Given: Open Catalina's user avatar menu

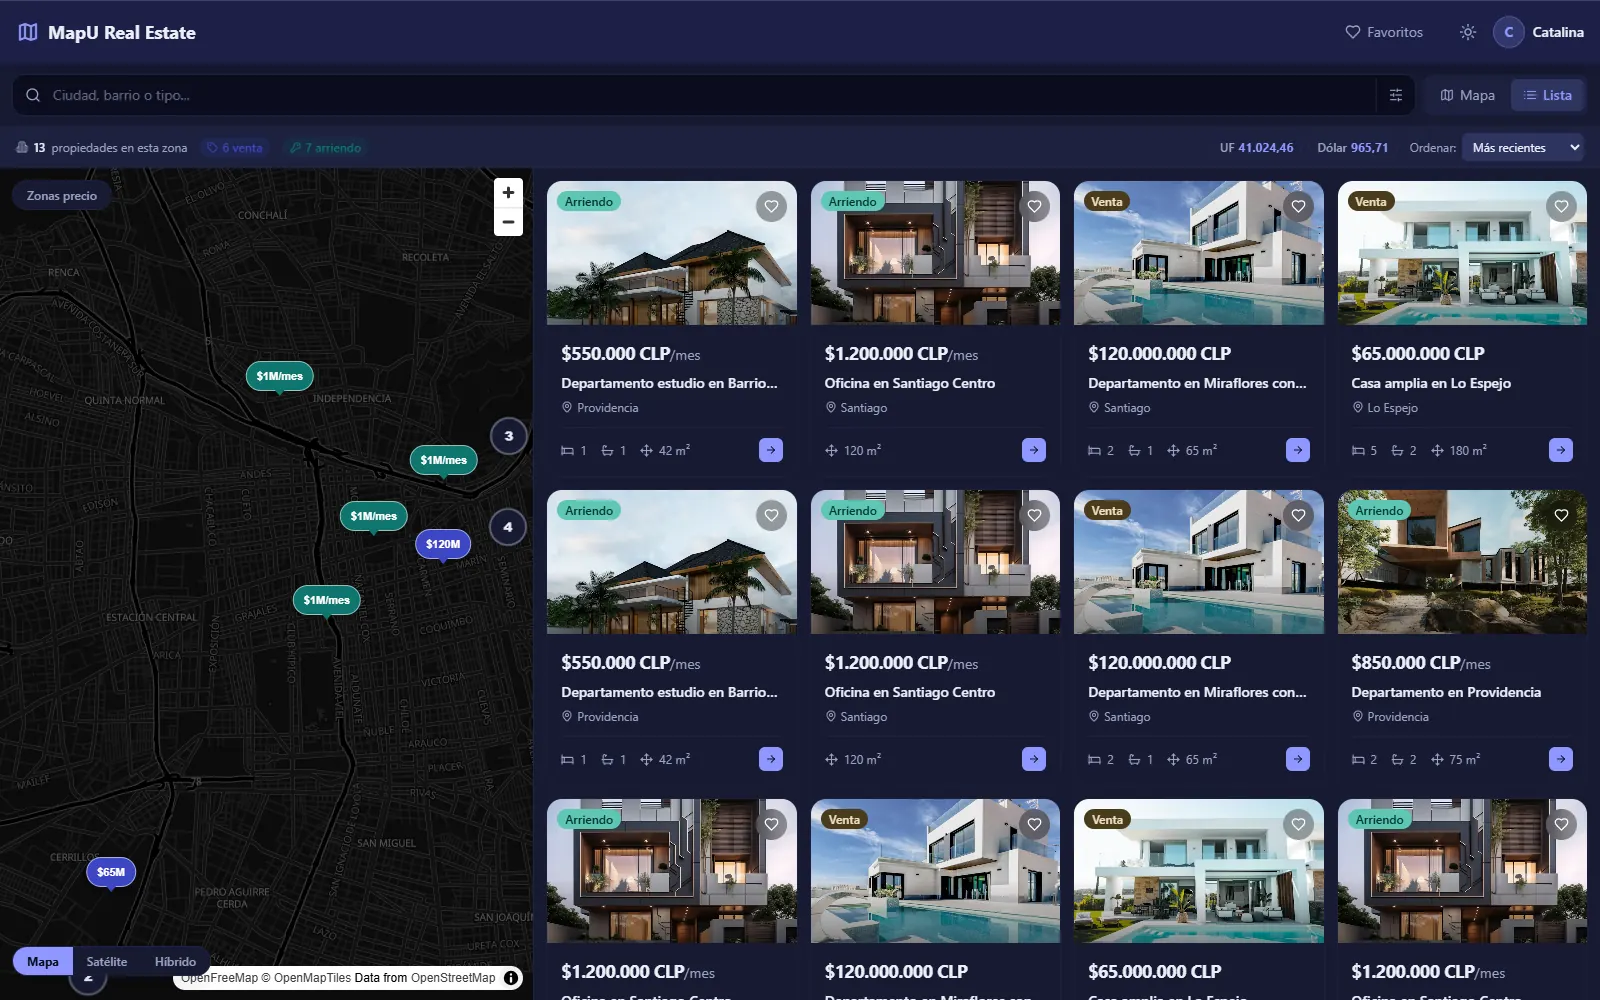Looking at the screenshot, I should [x=1509, y=32].
